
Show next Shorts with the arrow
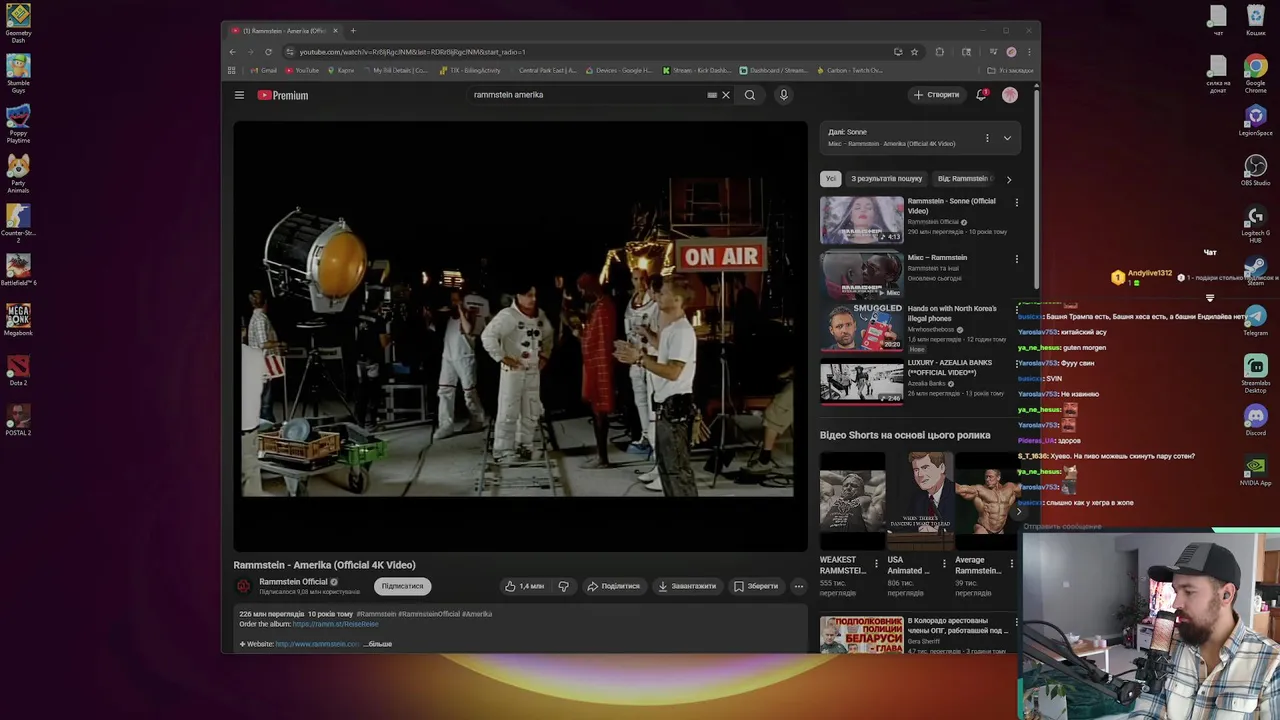pyautogui.click(x=1019, y=511)
